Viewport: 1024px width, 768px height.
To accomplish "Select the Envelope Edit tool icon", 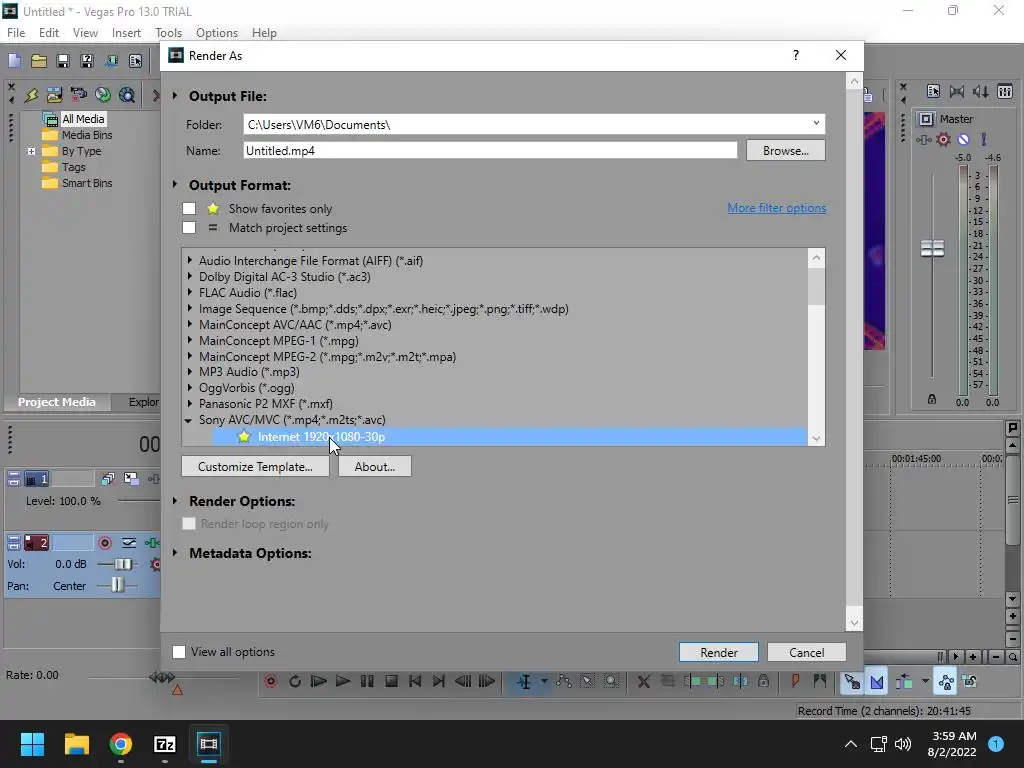I will (x=564, y=682).
